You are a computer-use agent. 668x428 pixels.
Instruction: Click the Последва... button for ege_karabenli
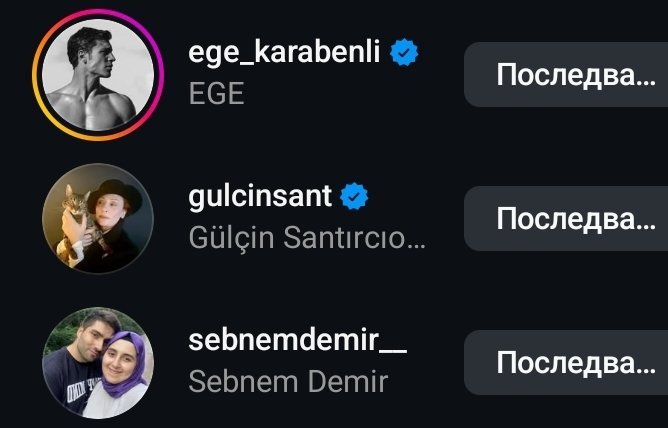[x=566, y=75]
